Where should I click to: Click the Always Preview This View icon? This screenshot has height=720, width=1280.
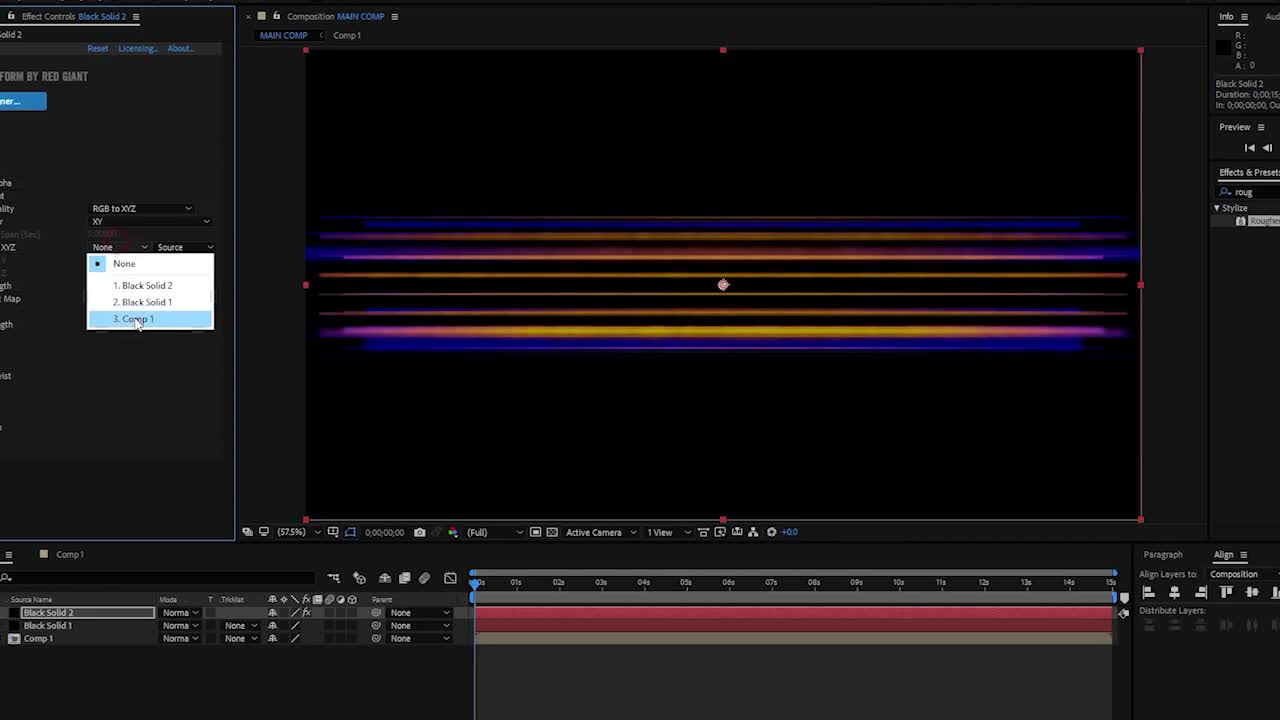(x=247, y=532)
